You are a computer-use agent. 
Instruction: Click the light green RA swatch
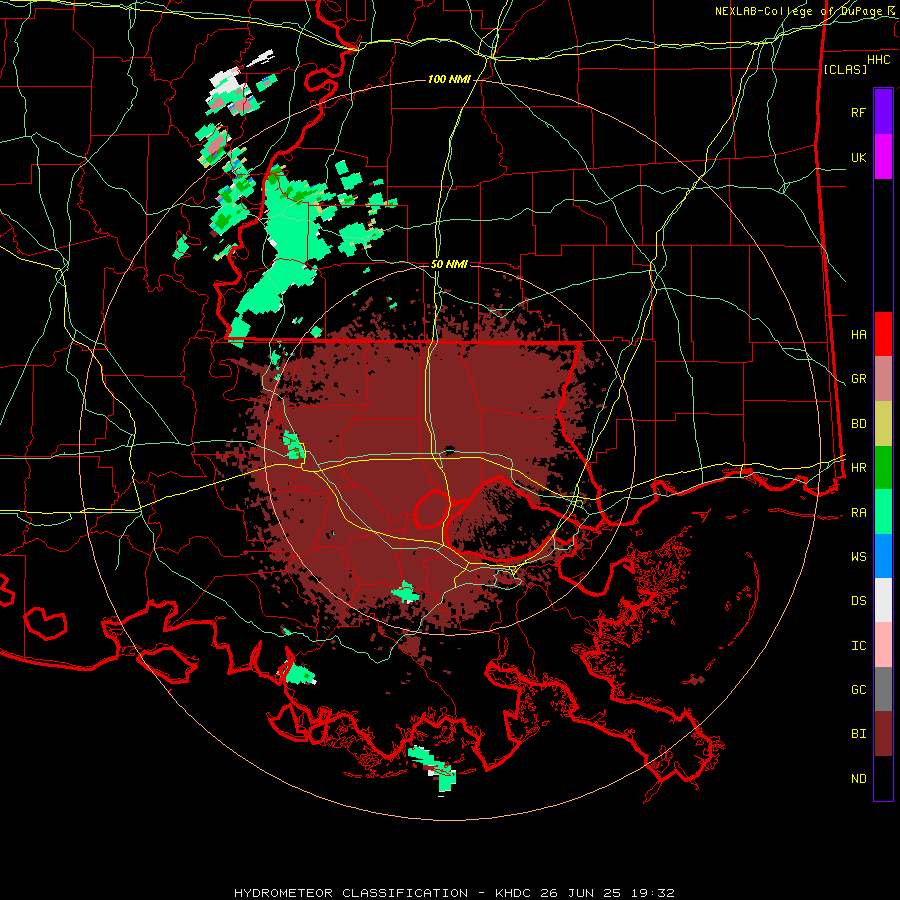[883, 512]
